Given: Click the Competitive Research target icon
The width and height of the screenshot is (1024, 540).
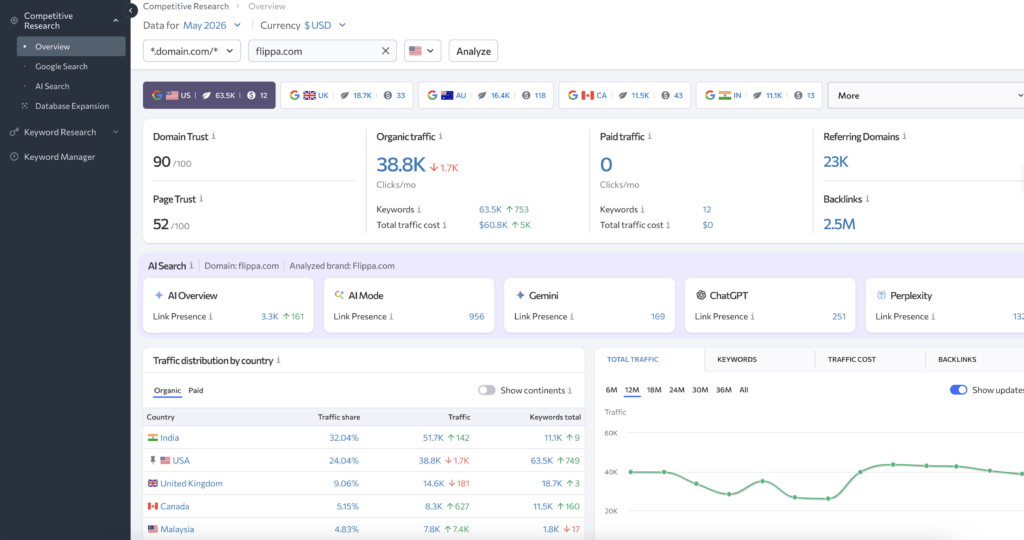Looking at the screenshot, I should pyautogui.click(x=14, y=20).
